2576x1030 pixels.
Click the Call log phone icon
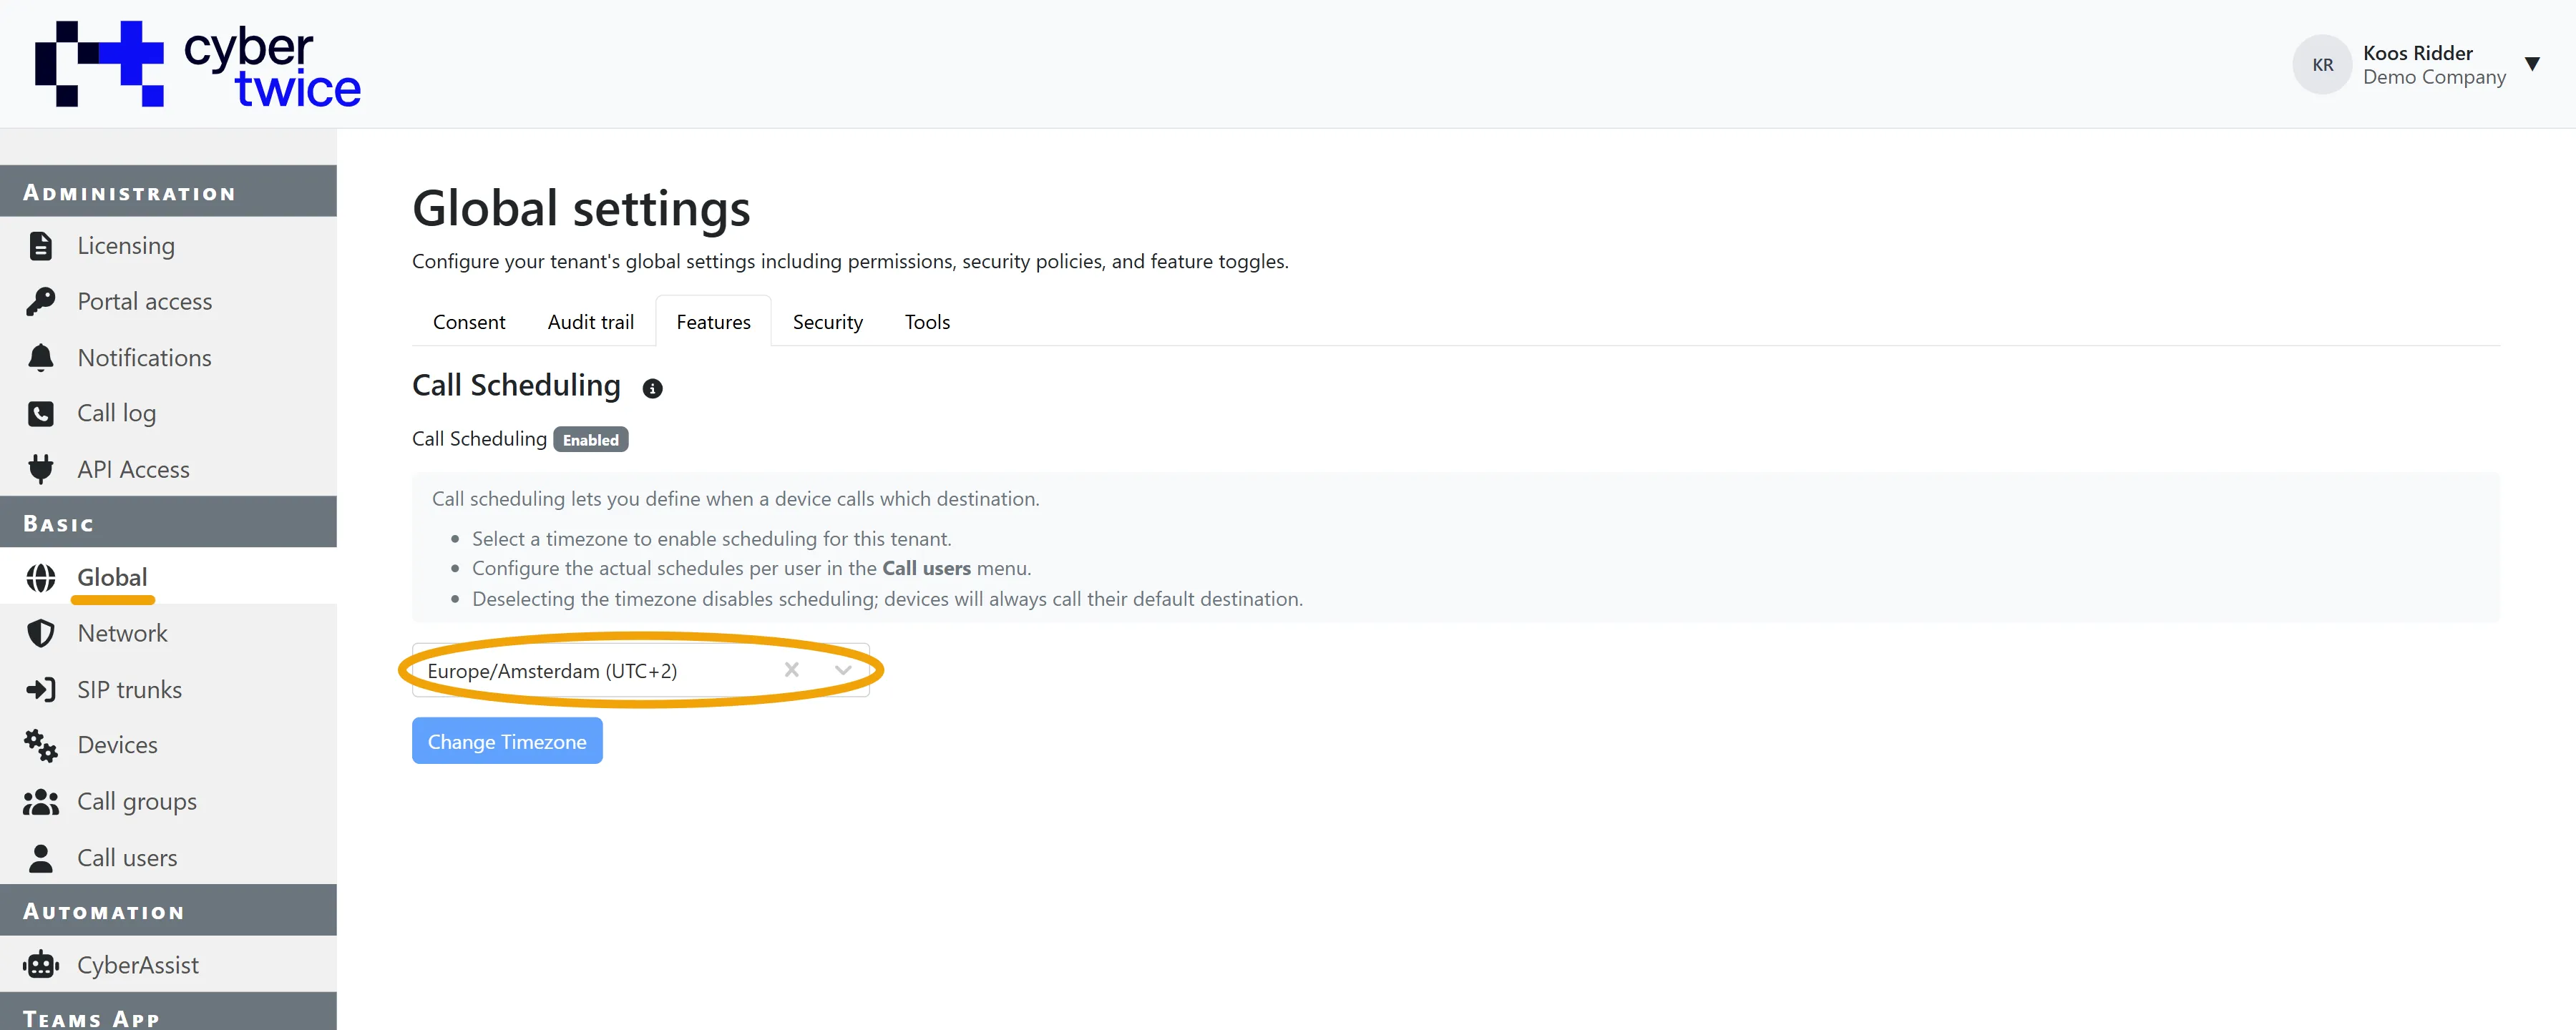(41, 413)
